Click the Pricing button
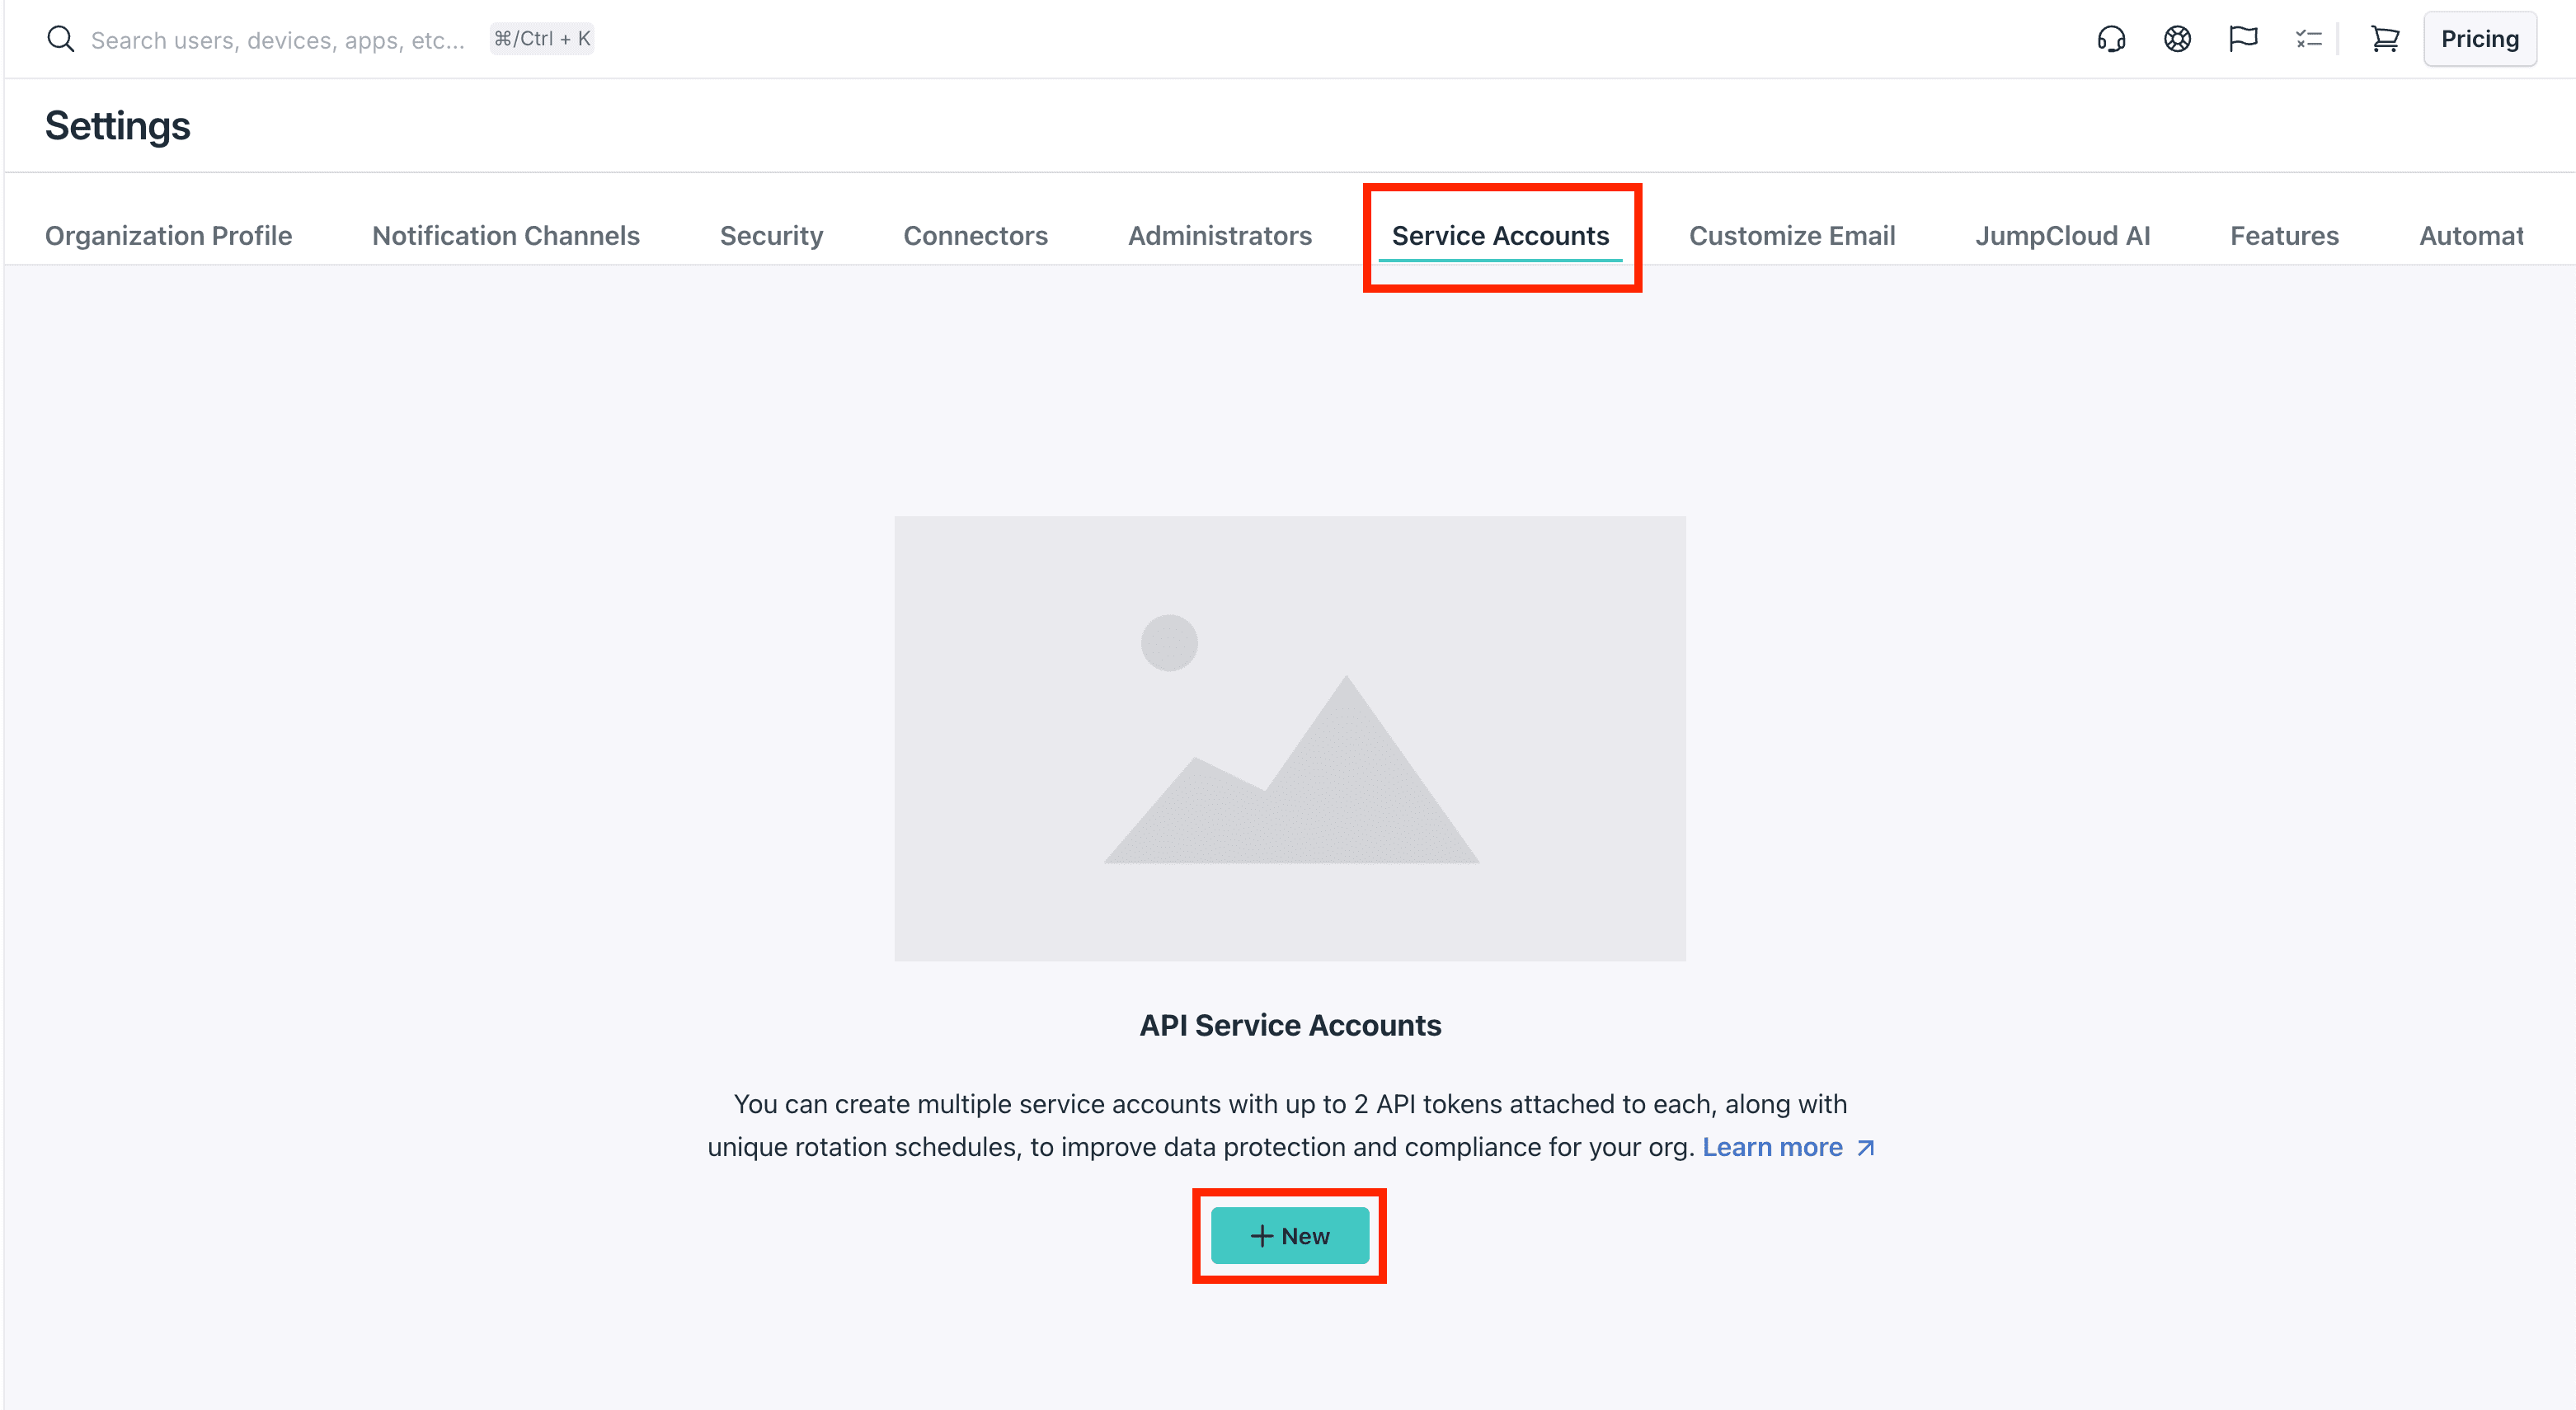The width and height of the screenshot is (2576, 1410). (2479, 39)
